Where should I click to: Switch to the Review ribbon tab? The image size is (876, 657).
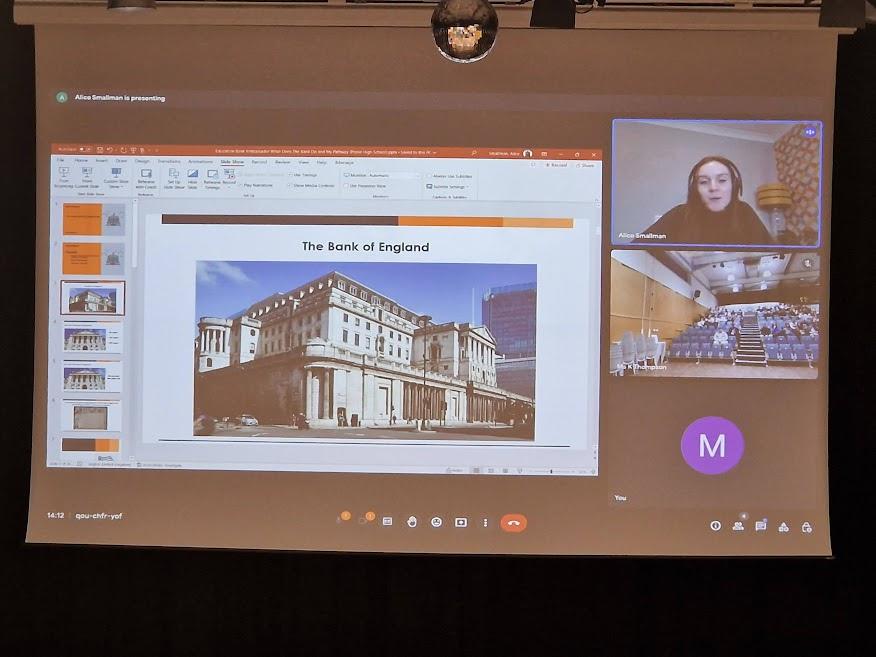[x=282, y=162]
